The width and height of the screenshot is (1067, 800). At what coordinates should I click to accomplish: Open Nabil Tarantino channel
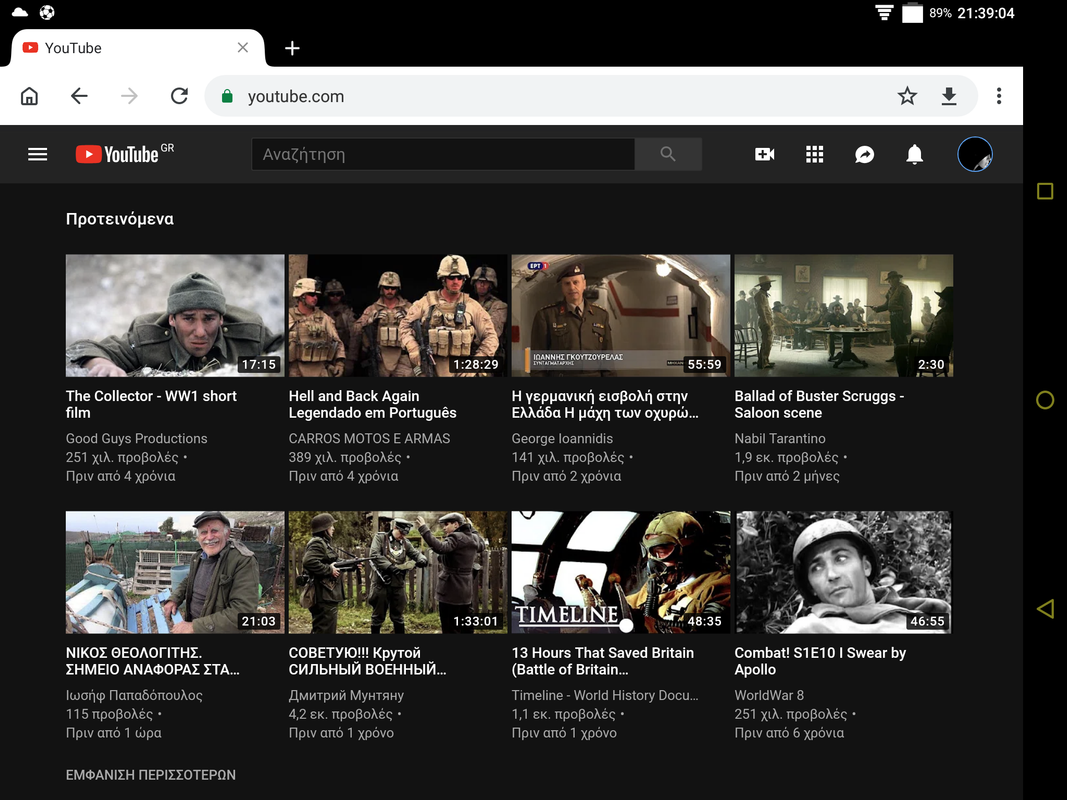pos(780,439)
